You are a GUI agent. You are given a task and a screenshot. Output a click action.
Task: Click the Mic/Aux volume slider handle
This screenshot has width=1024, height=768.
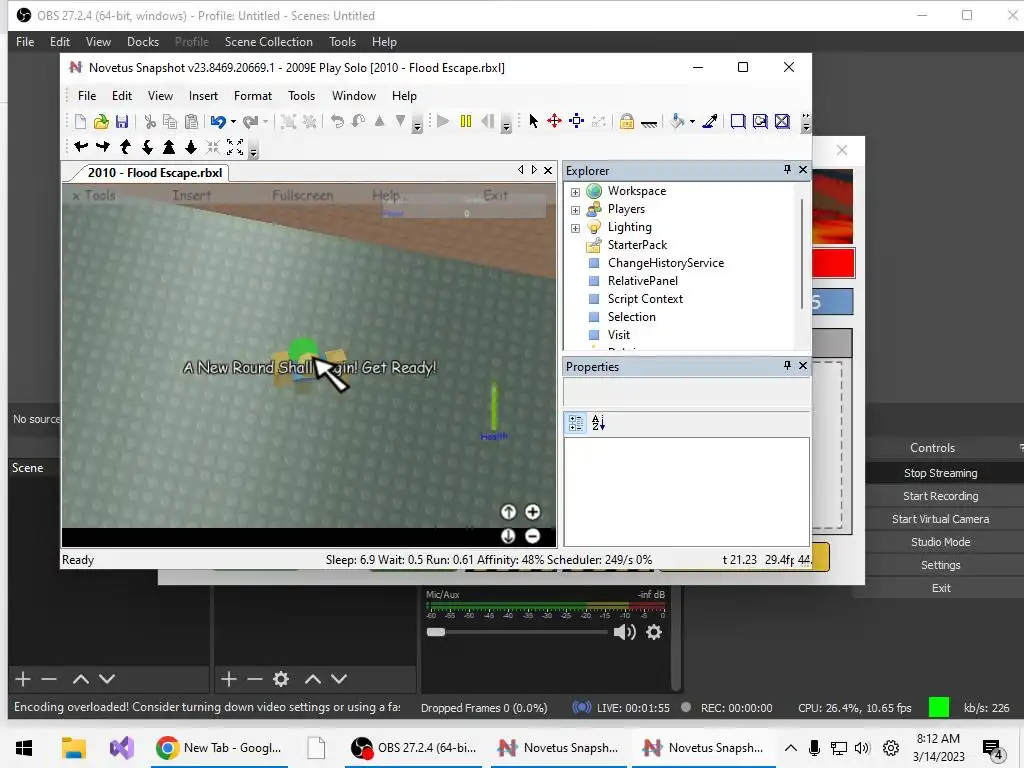coord(436,632)
